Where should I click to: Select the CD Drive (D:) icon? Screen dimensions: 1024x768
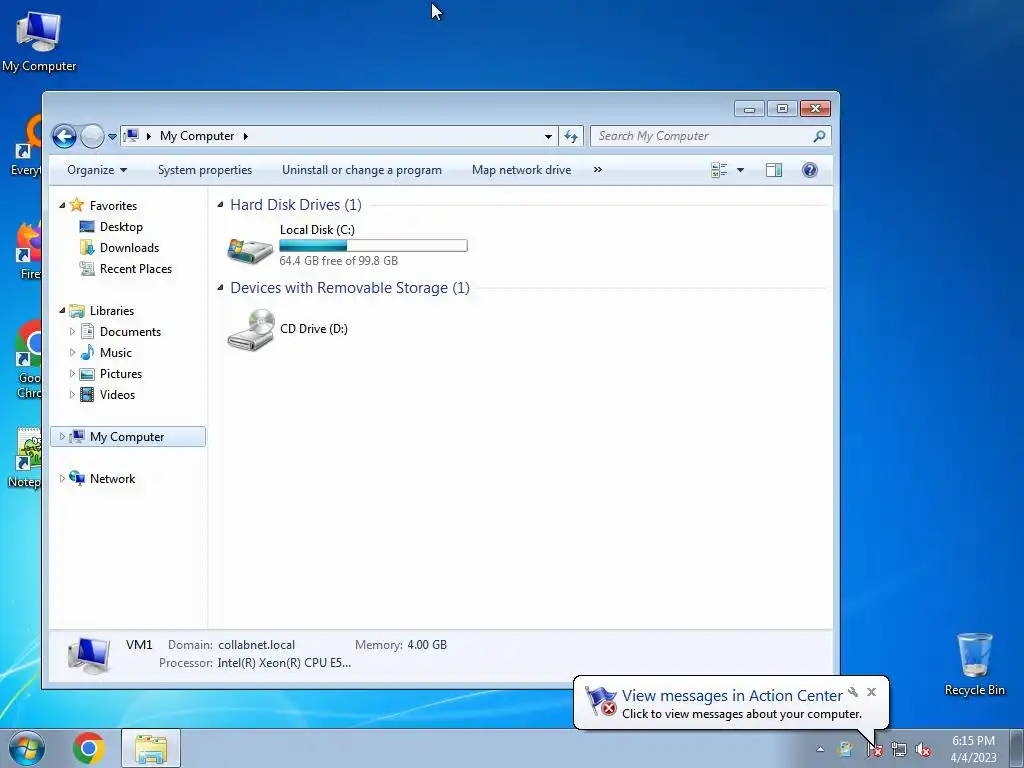251,329
